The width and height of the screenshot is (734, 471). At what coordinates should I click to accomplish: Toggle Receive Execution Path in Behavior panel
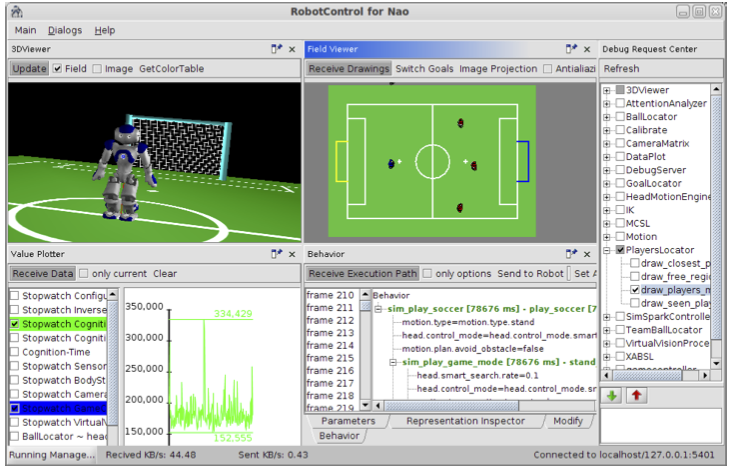click(362, 273)
